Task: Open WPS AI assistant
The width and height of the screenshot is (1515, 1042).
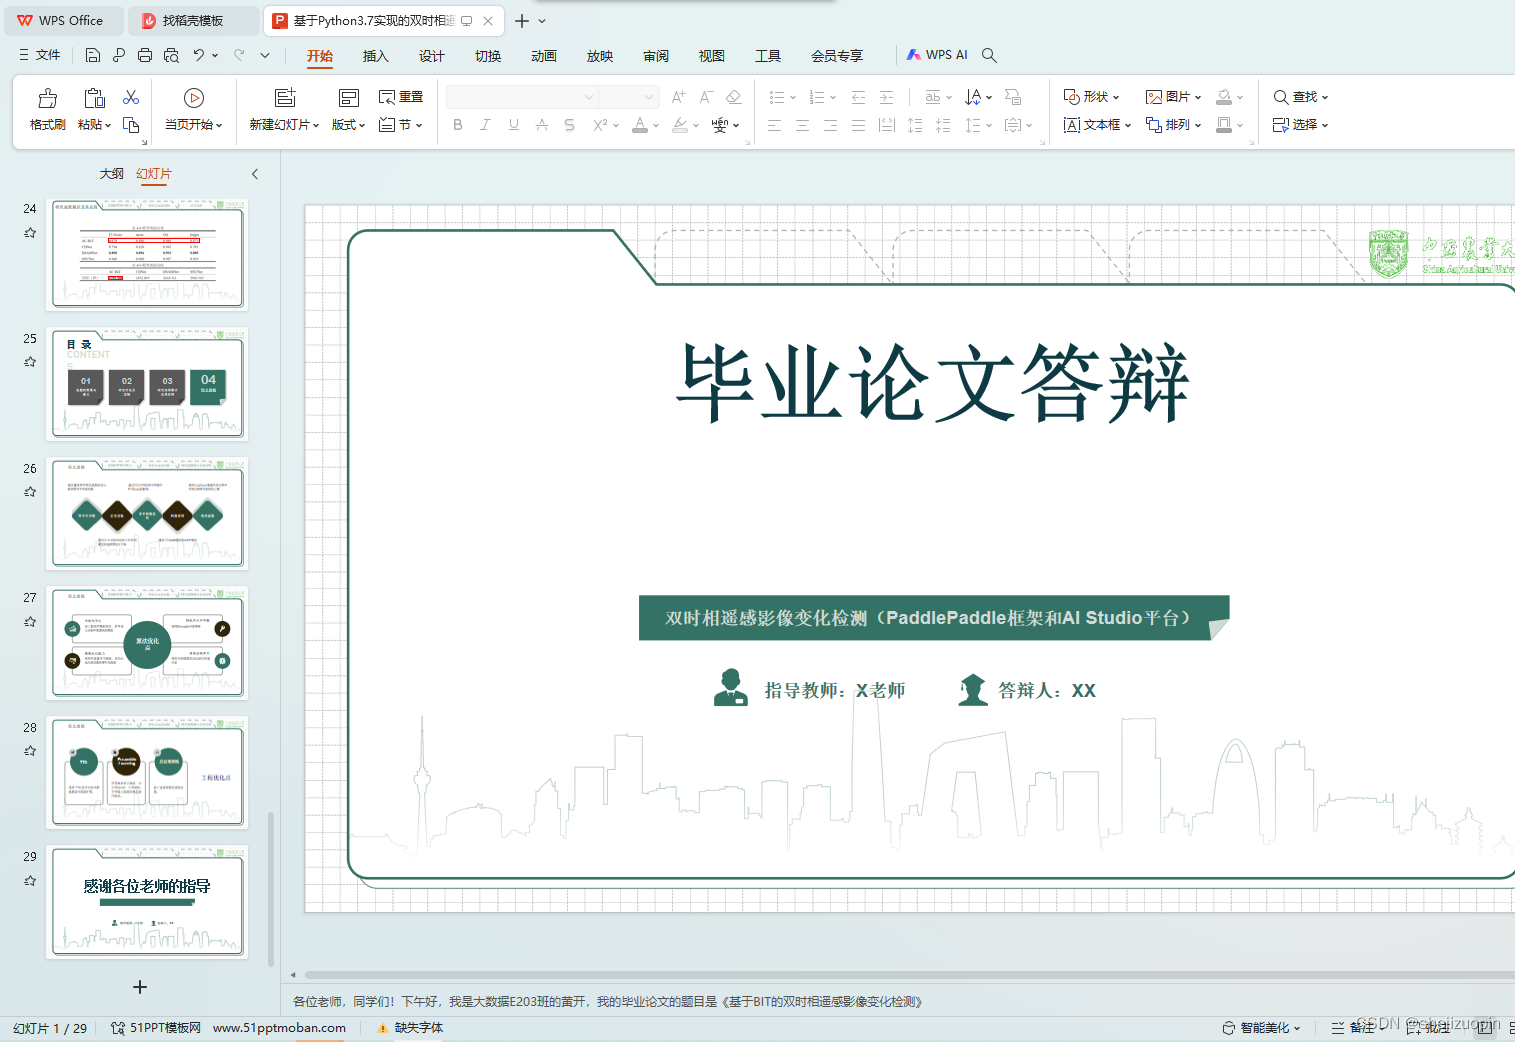Action: (x=937, y=54)
